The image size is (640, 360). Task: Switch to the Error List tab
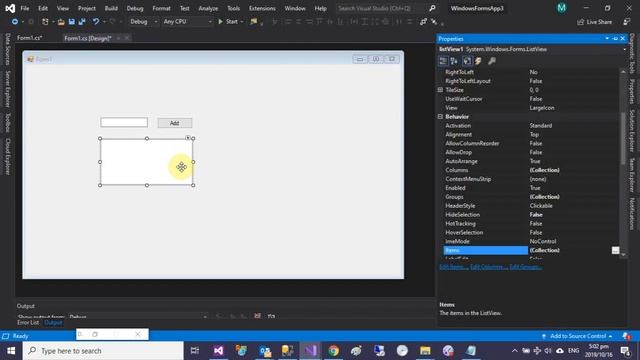point(28,322)
